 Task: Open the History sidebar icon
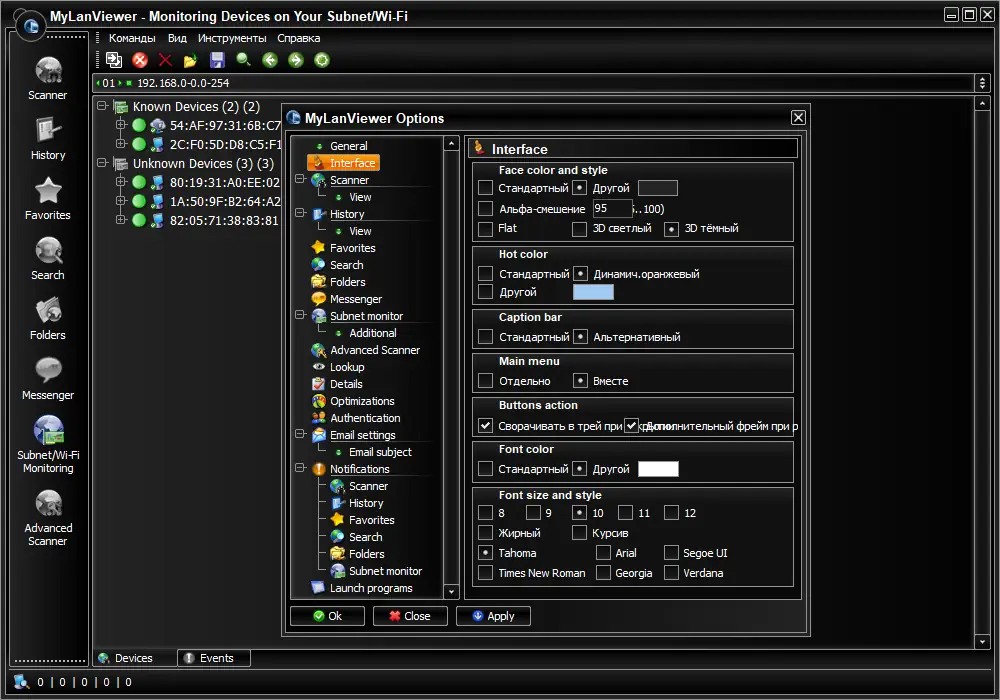(x=48, y=138)
